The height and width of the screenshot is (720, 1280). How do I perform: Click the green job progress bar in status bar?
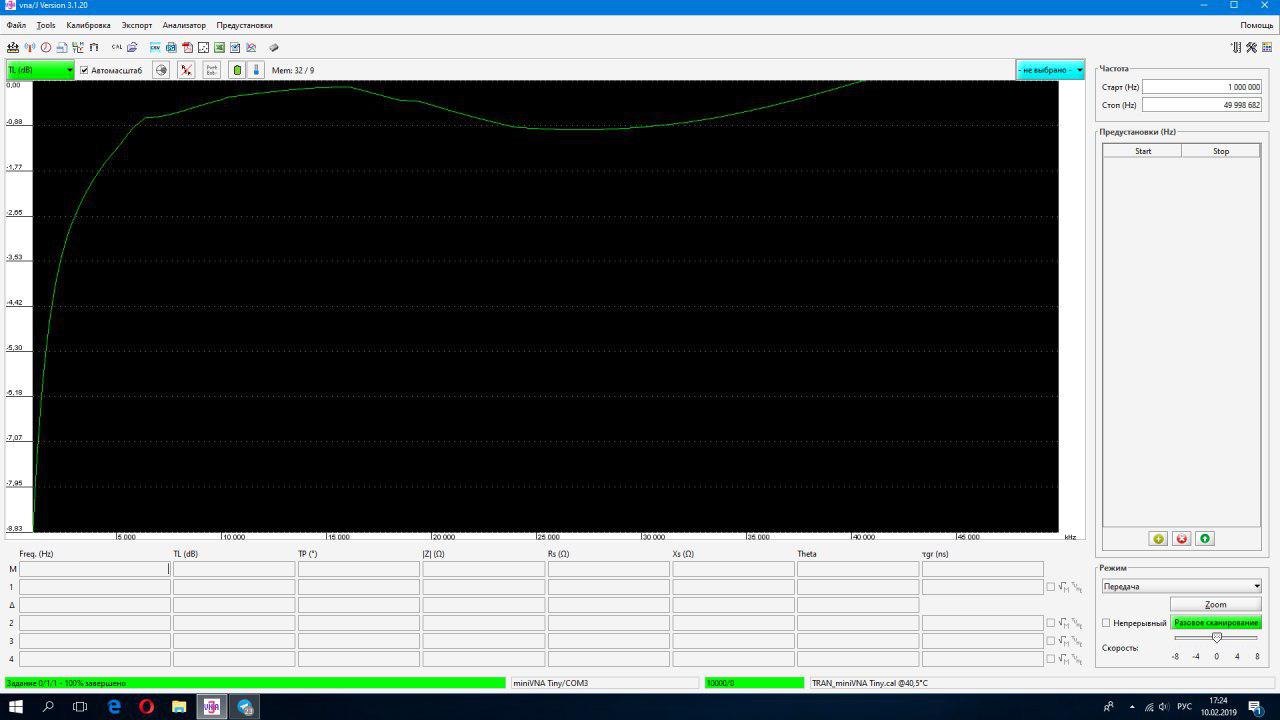(255, 683)
